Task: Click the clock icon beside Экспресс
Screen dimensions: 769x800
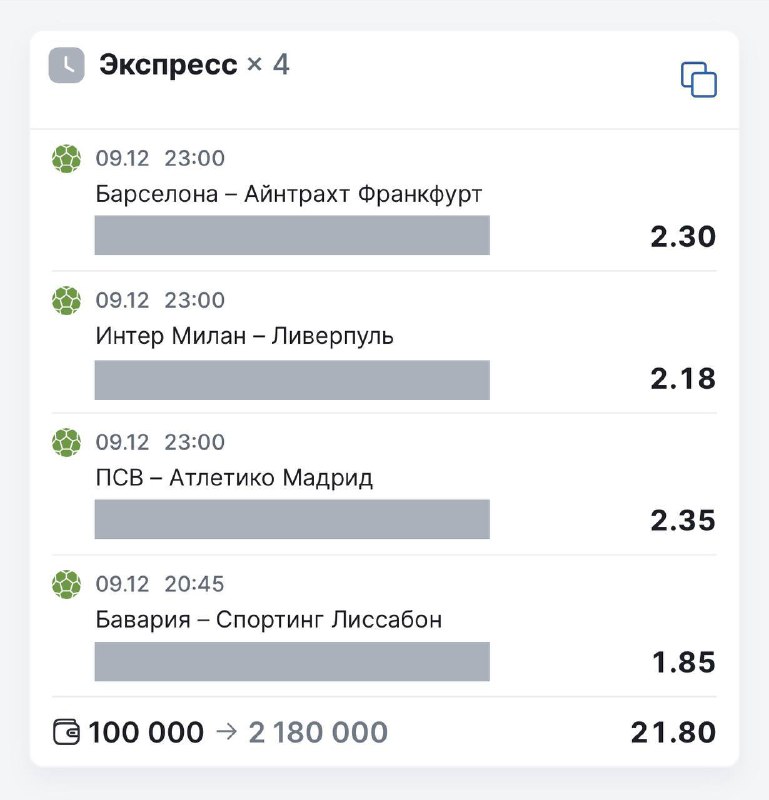Action: point(67,65)
